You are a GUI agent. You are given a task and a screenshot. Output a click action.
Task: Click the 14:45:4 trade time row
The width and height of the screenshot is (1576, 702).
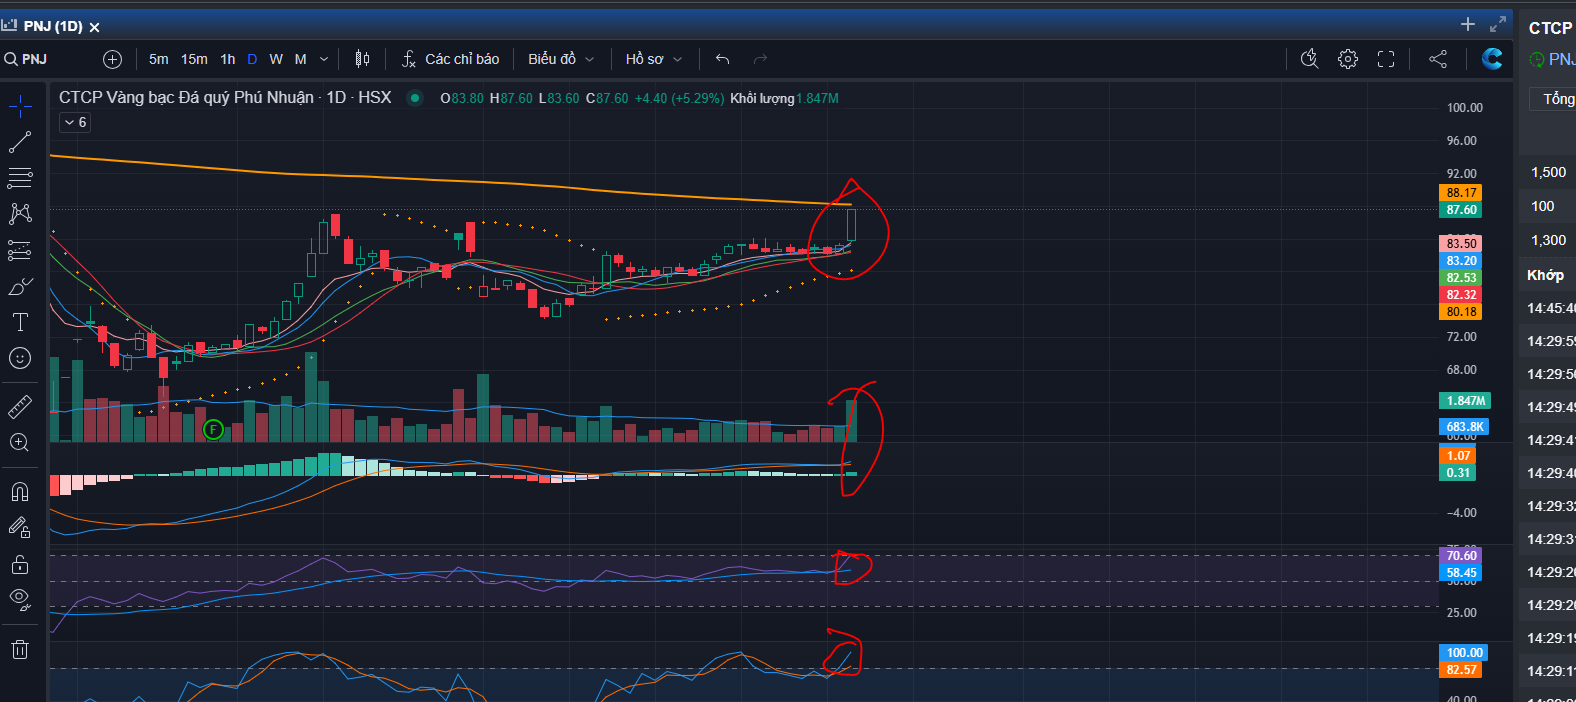tap(1551, 309)
